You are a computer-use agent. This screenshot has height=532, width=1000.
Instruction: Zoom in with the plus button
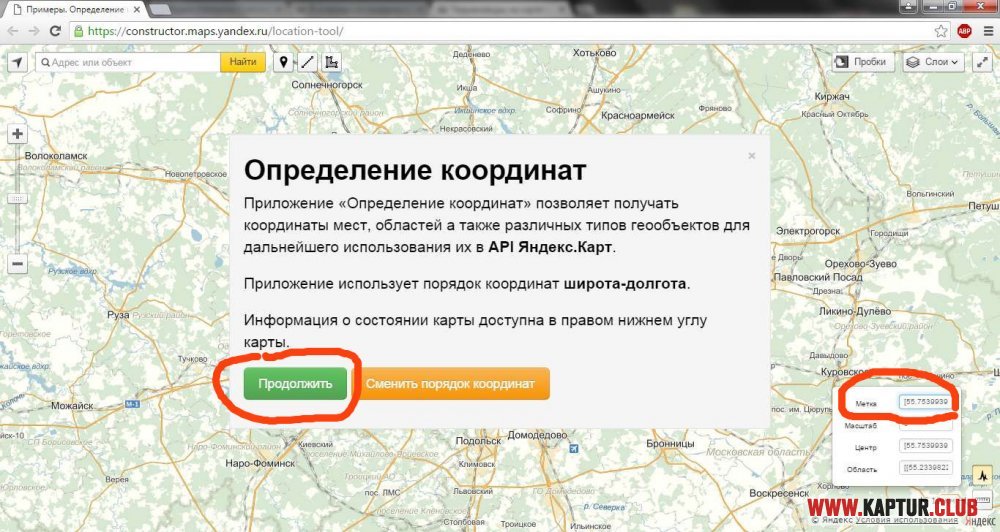click(x=17, y=134)
